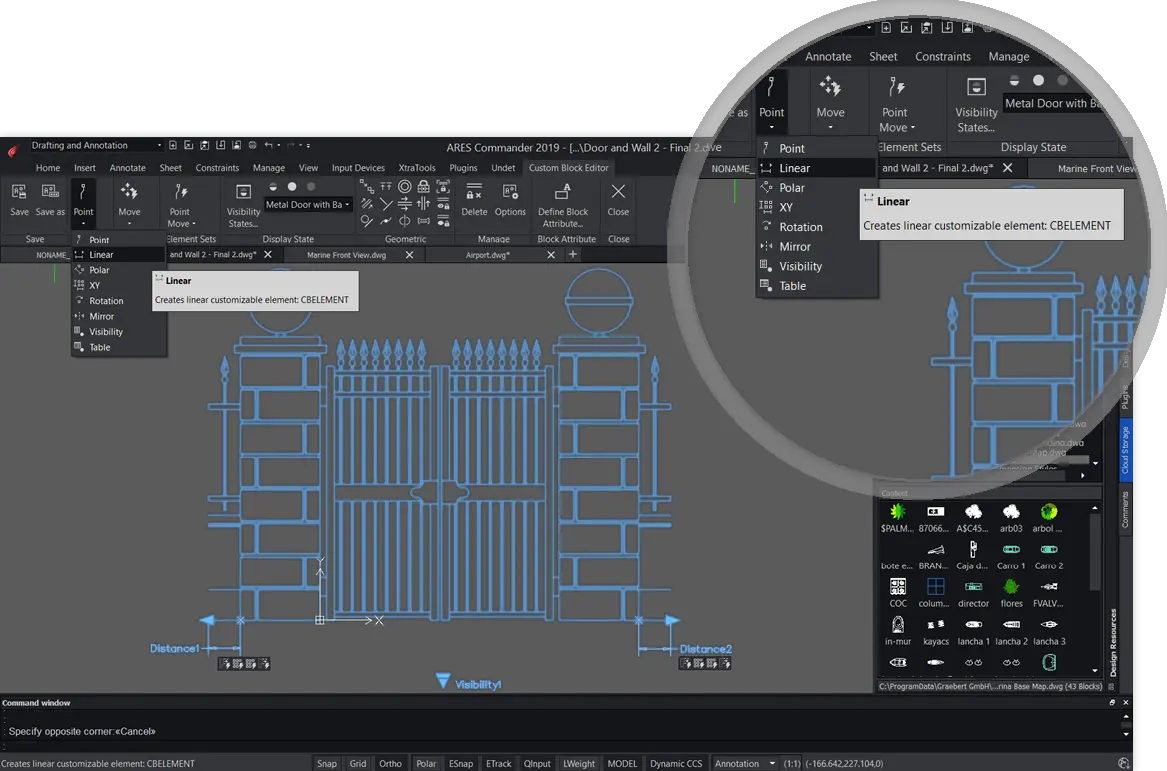Open the XtraTools ribbon tab
1167x771 pixels.
pos(417,168)
